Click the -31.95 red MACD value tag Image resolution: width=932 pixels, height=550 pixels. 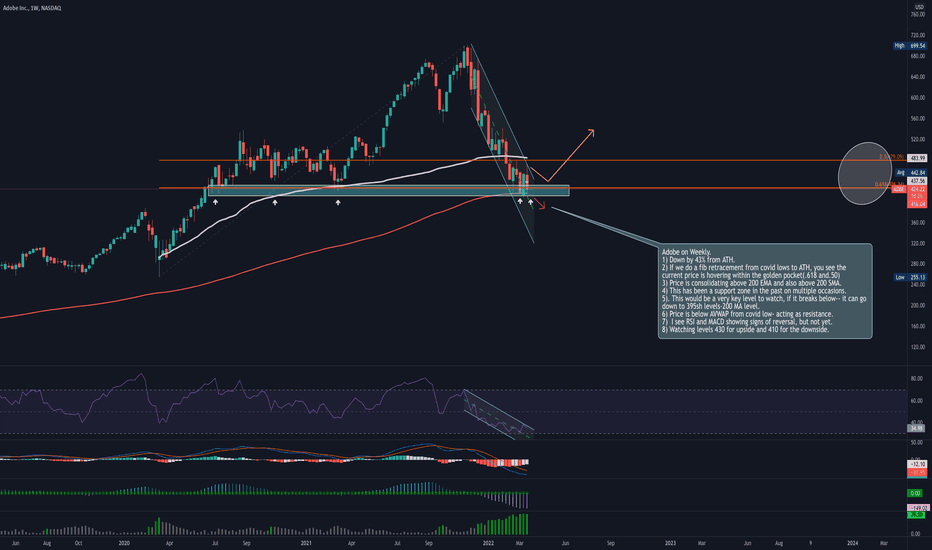point(917,472)
